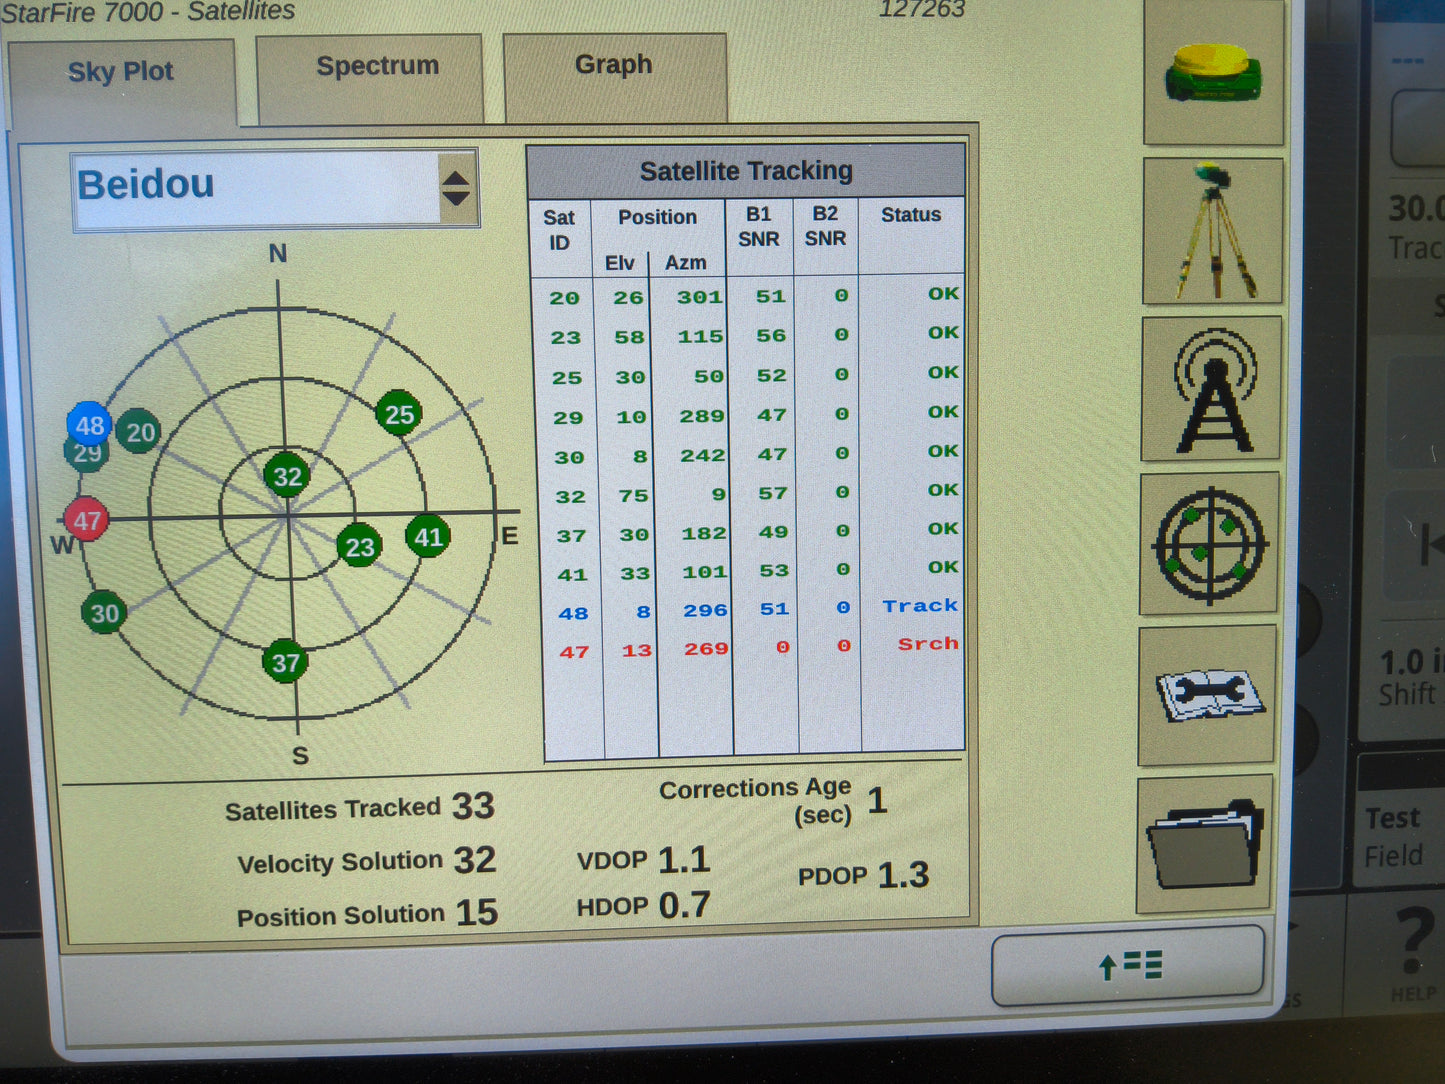Click the Track status of satellite 48

[921, 606]
